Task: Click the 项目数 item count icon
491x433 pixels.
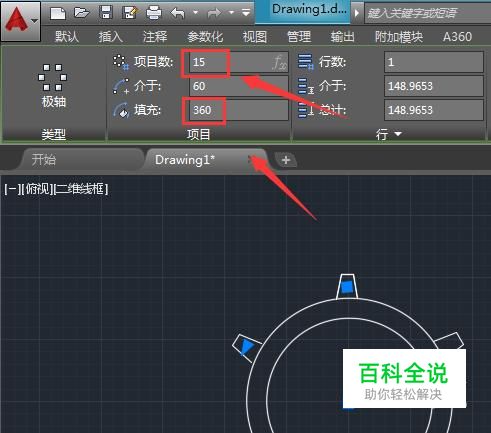Action: pos(121,62)
